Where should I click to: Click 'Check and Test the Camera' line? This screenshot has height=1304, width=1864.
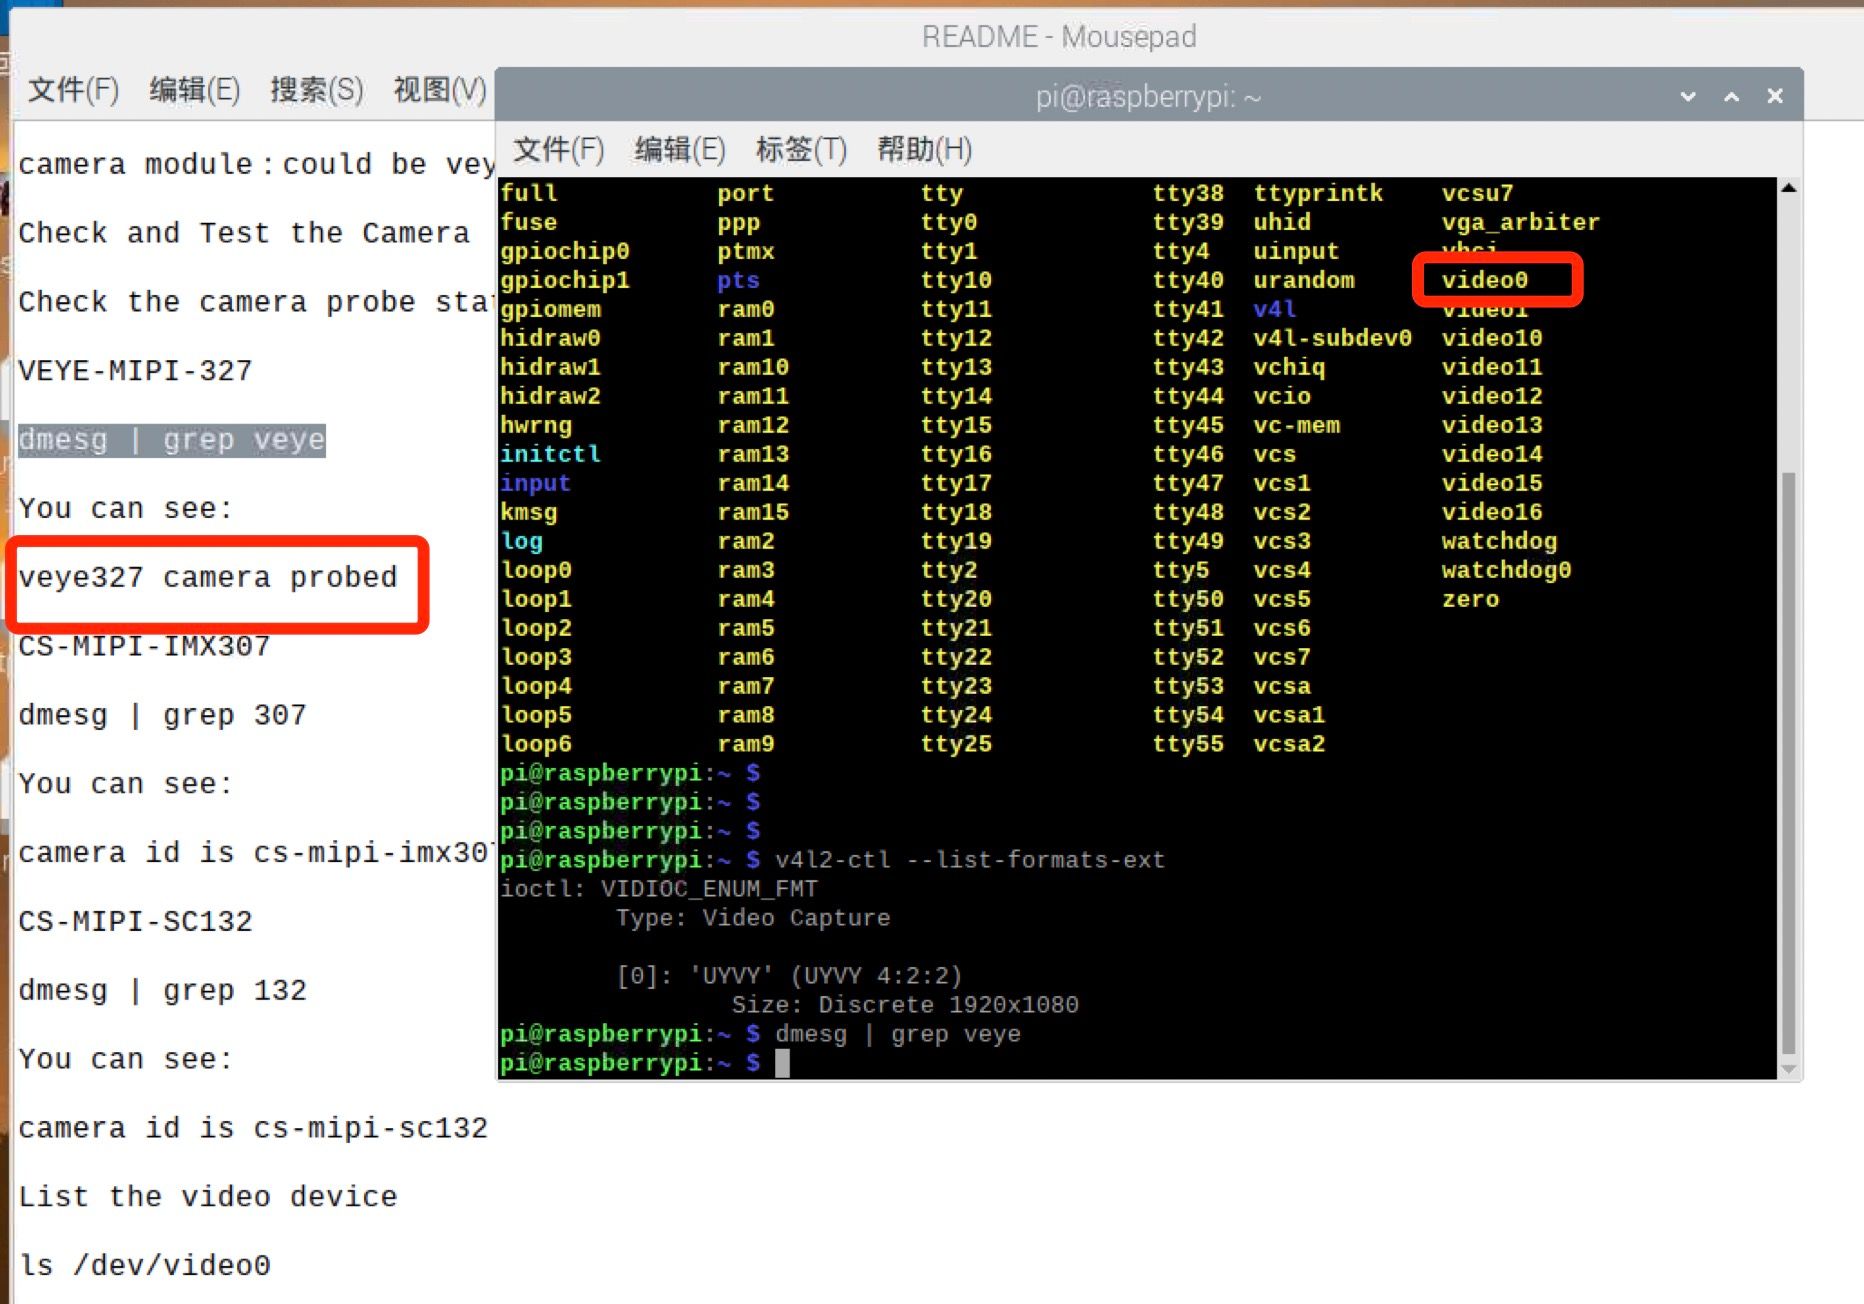(x=244, y=233)
